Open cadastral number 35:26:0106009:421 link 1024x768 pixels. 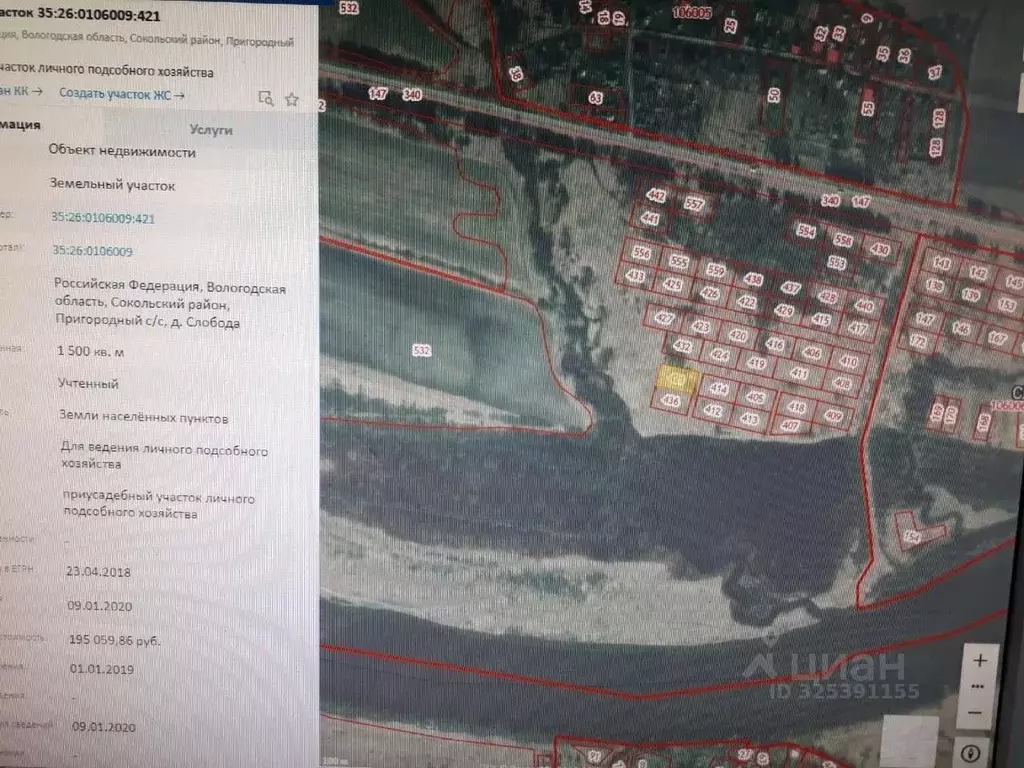coord(102,217)
